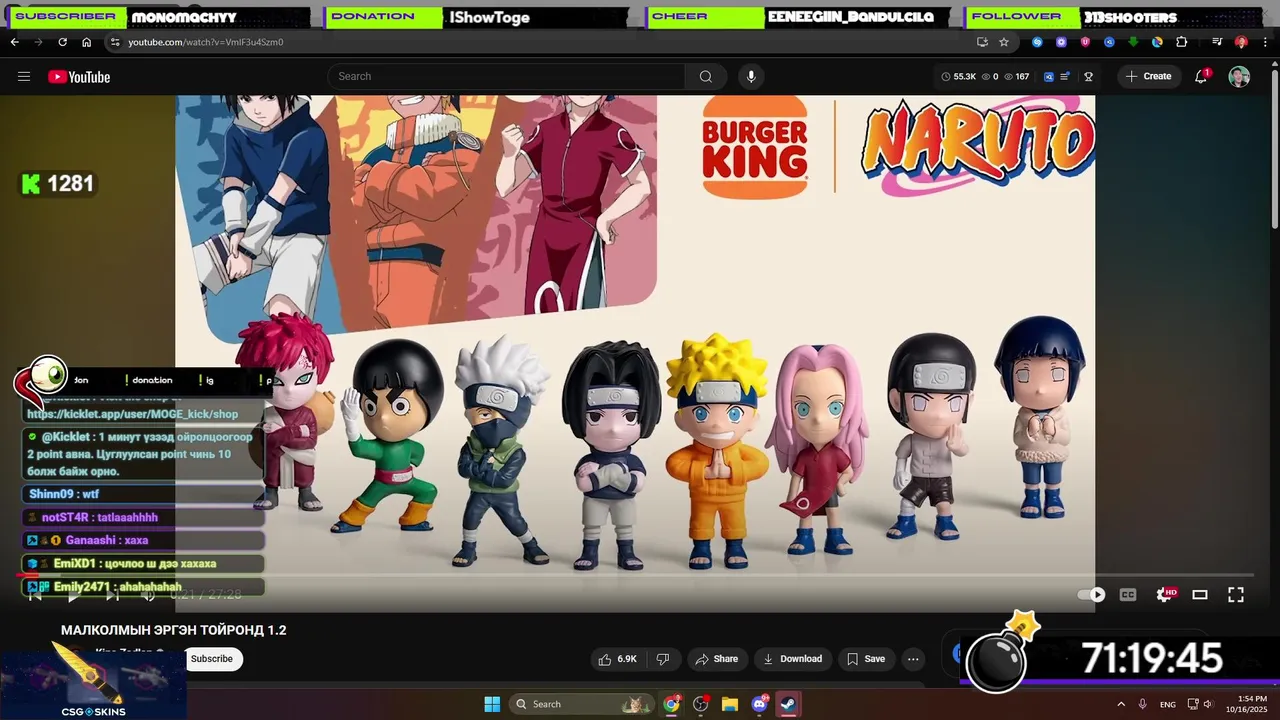
Task: Toggle closed captions CC button
Action: click(x=1128, y=594)
